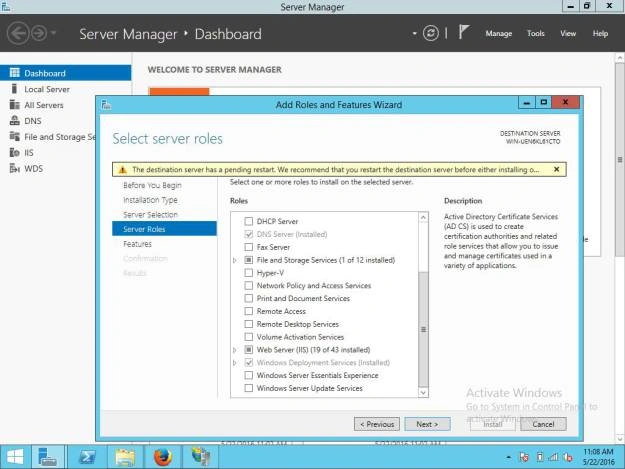This screenshot has height=469, width=625.
Task: Check the Hyper-V role
Action: (249, 273)
